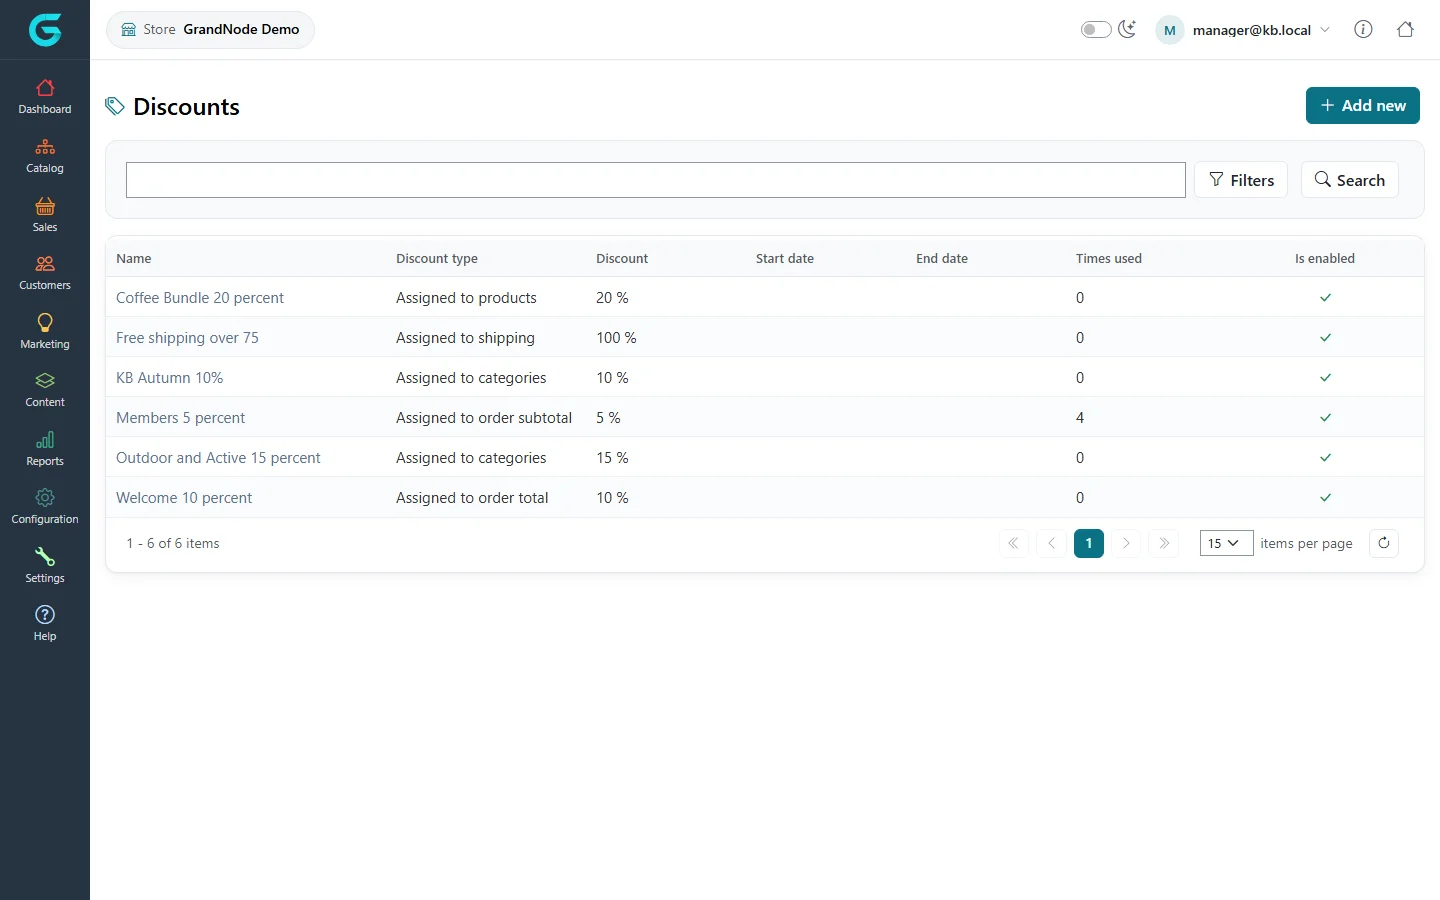Click the info circle icon in header

pyautogui.click(x=1363, y=29)
